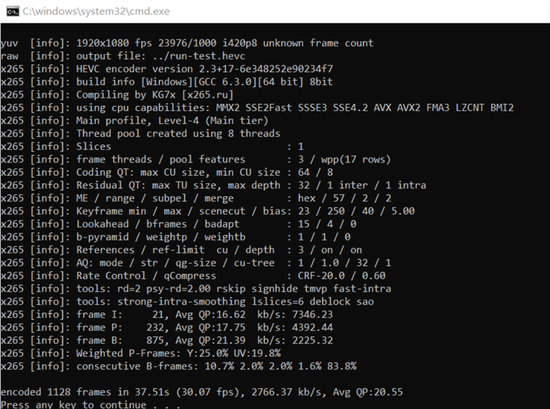Click the output file path ../run-test.hevc
The image size is (550, 409).
199,56
